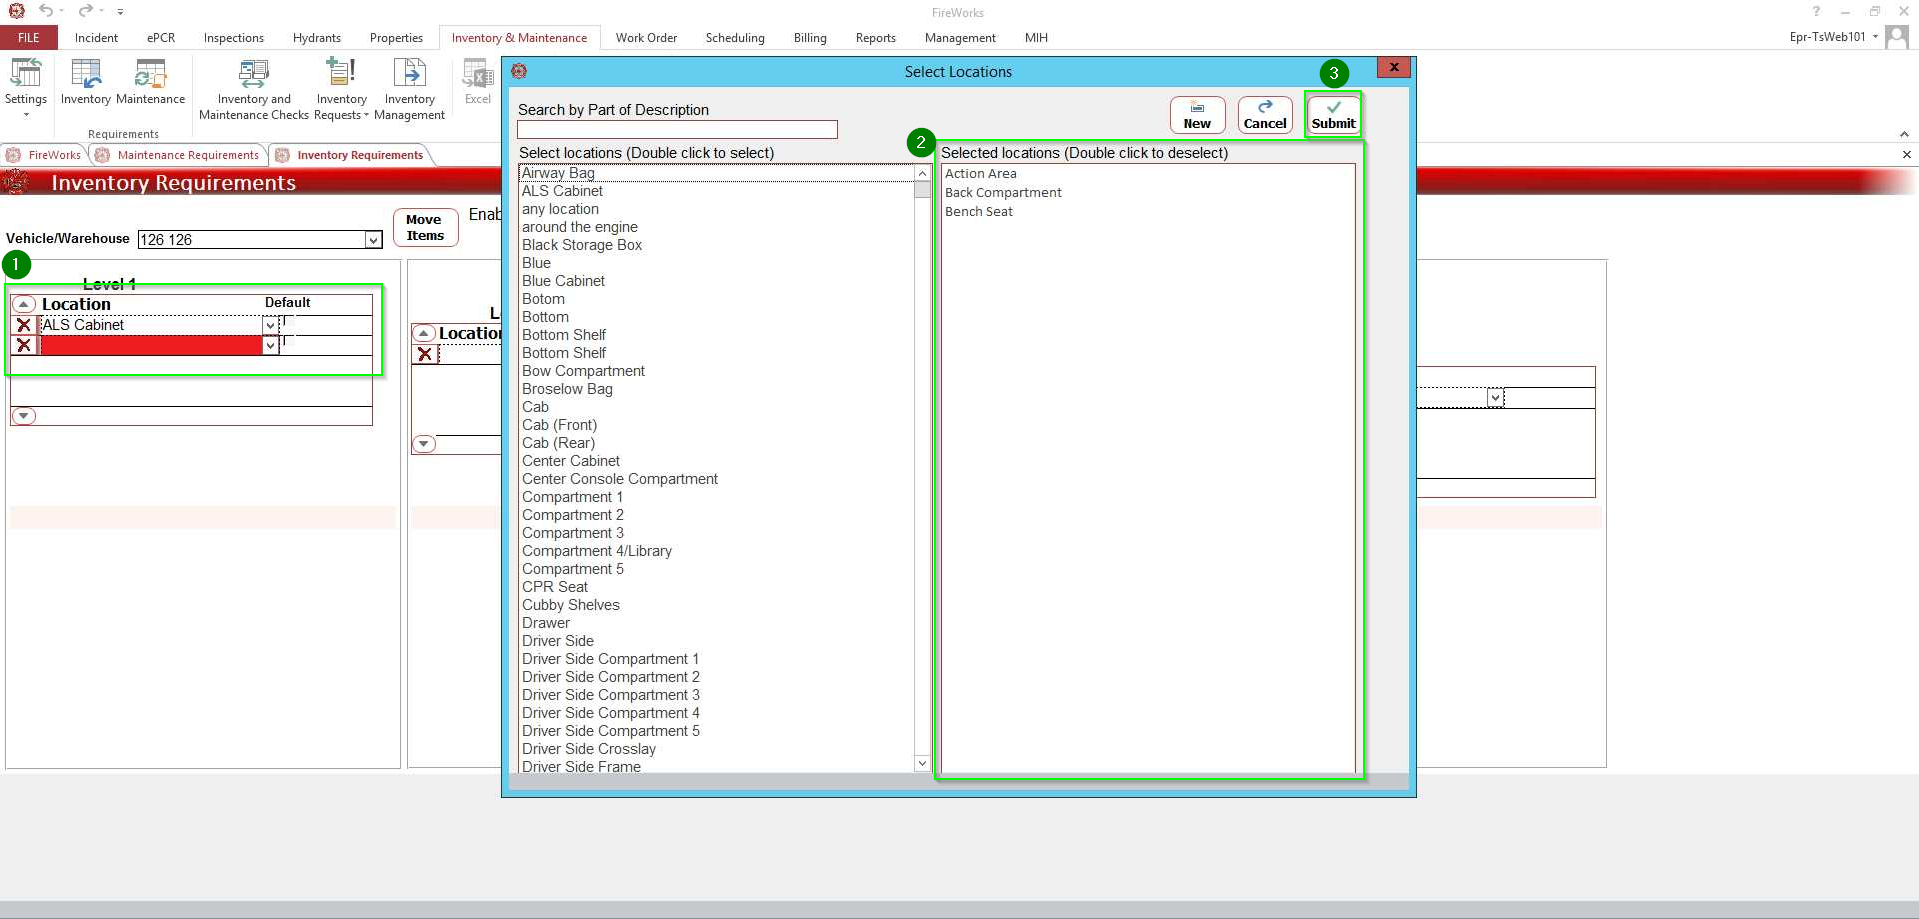Click the New button in the dialog

[1197, 115]
